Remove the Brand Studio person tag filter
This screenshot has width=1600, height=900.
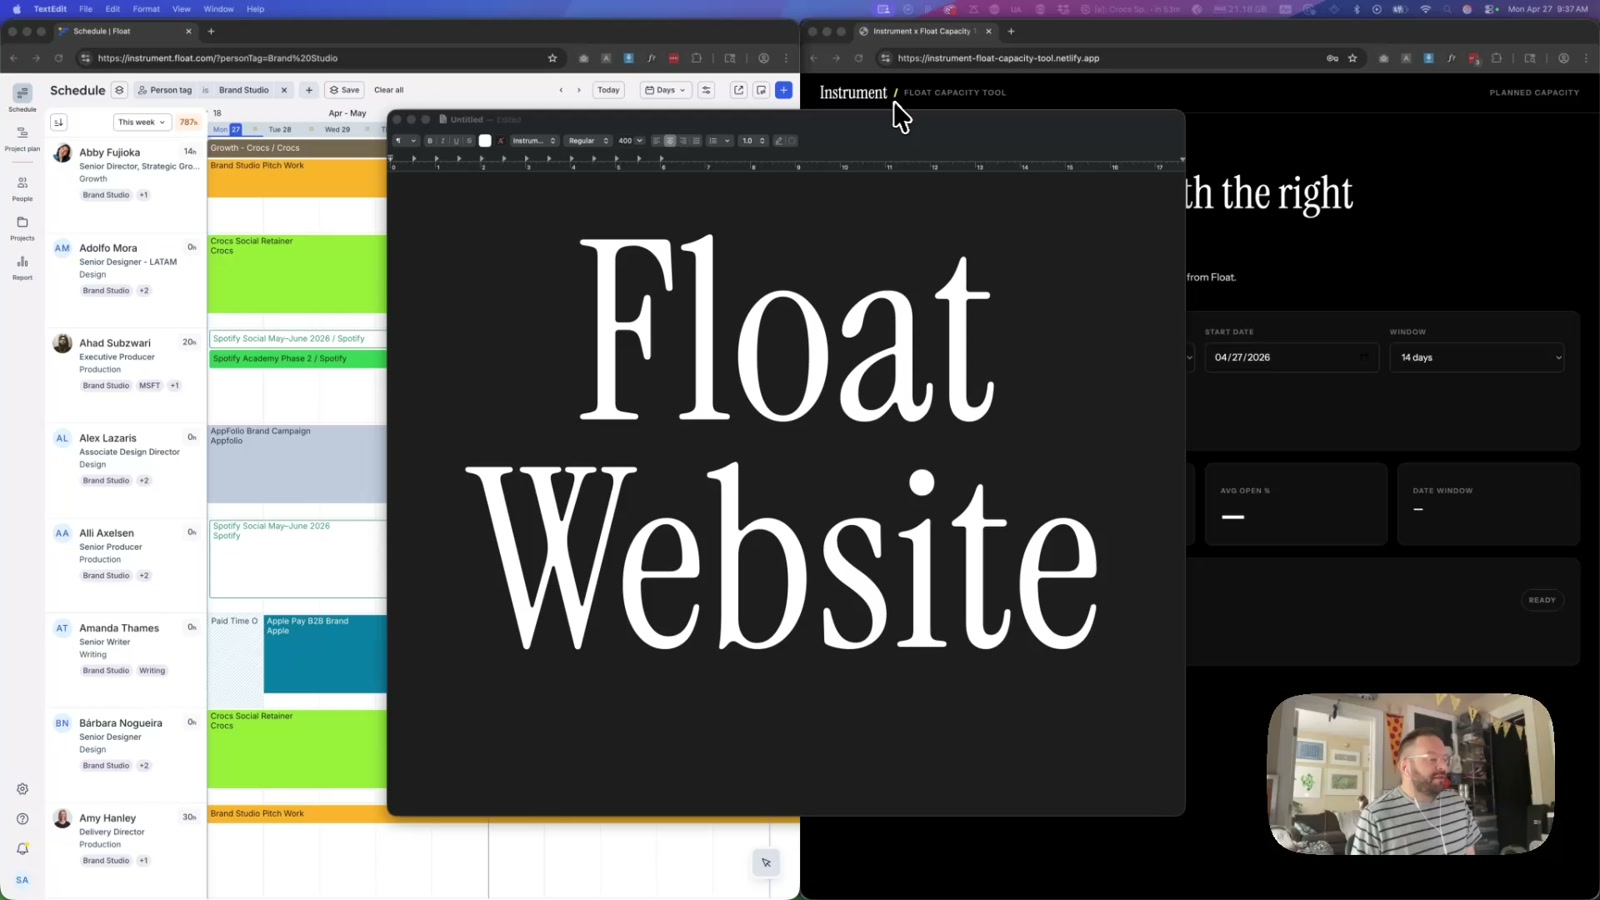[x=284, y=90]
